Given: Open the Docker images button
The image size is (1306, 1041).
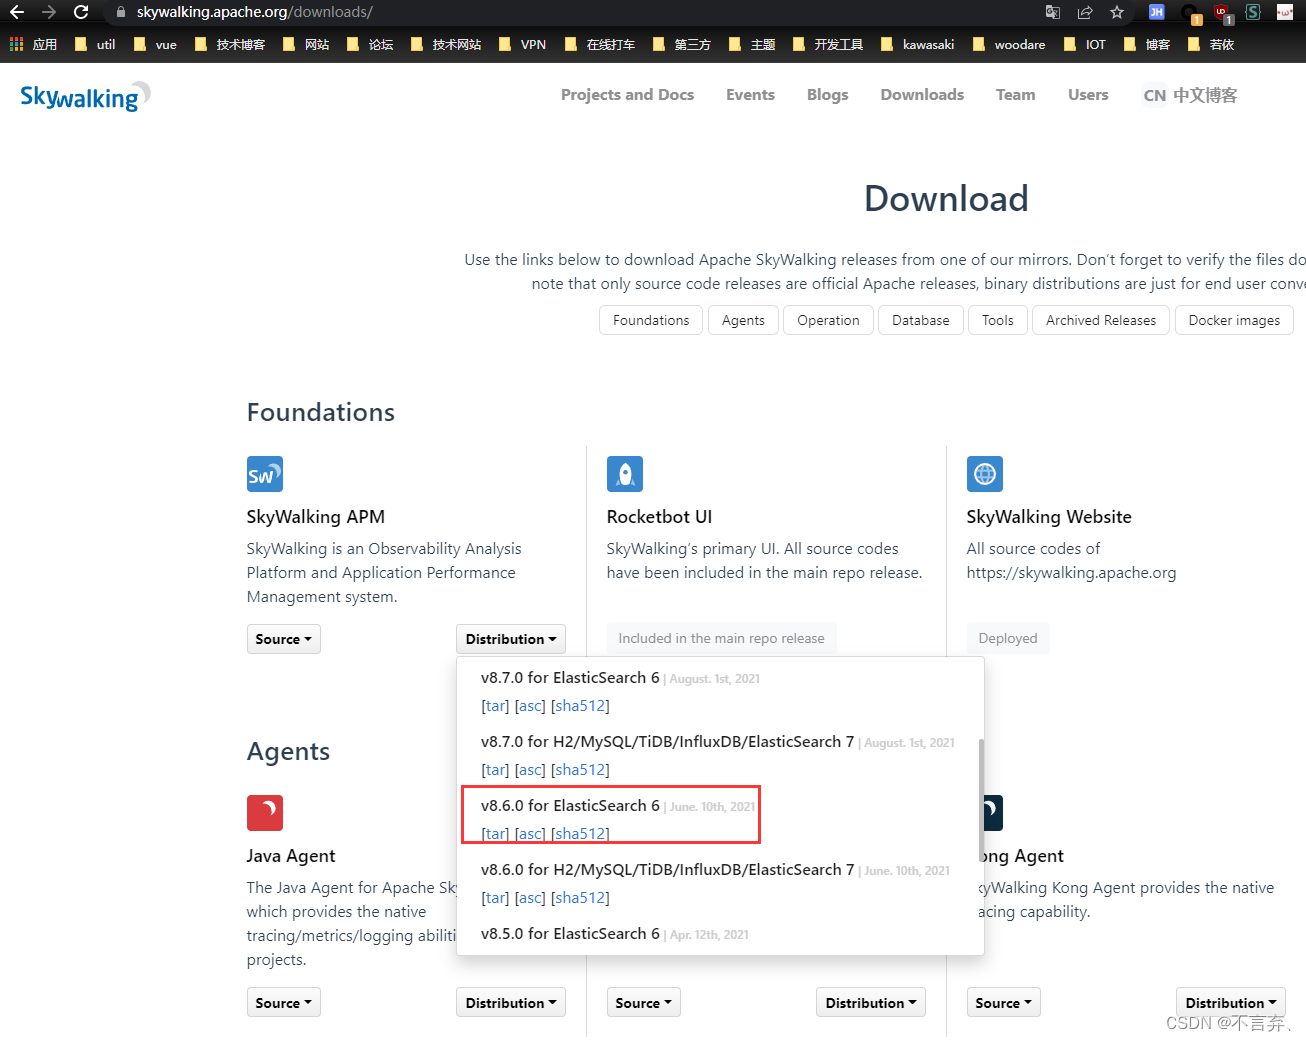Looking at the screenshot, I should [x=1234, y=320].
